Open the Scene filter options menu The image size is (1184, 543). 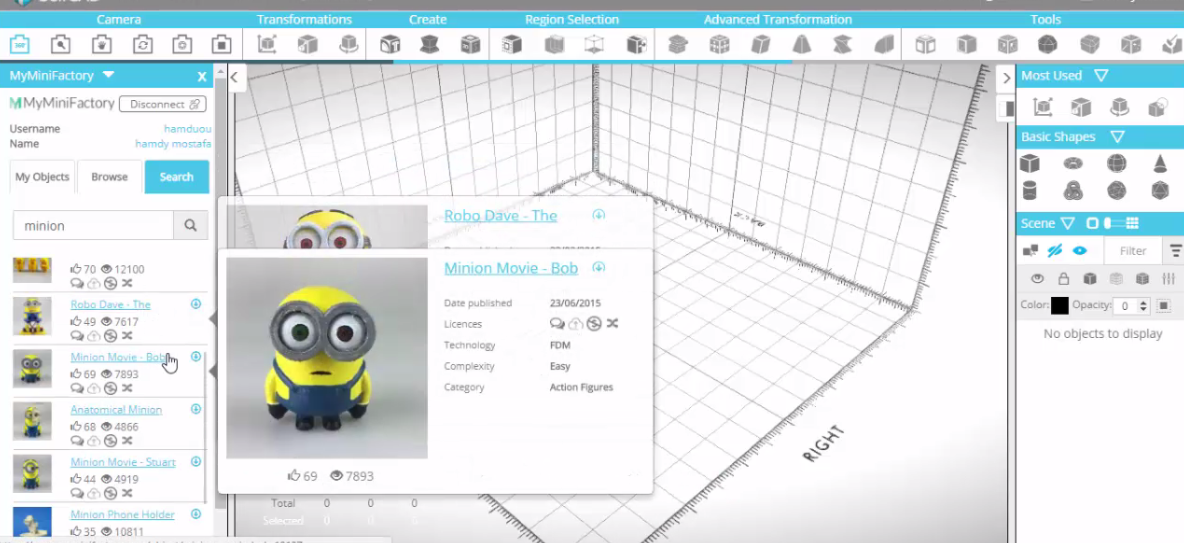point(1176,251)
